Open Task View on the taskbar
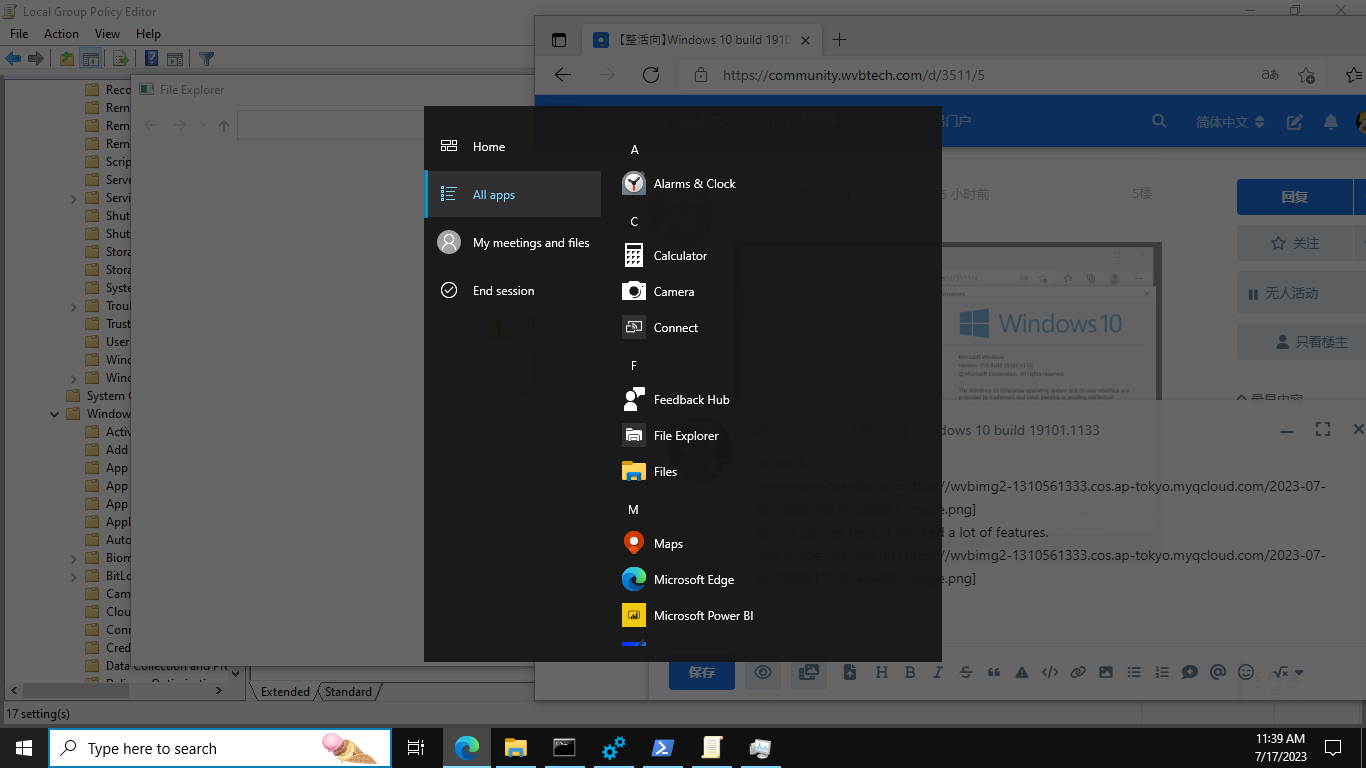The image size is (1366, 768). (x=416, y=748)
